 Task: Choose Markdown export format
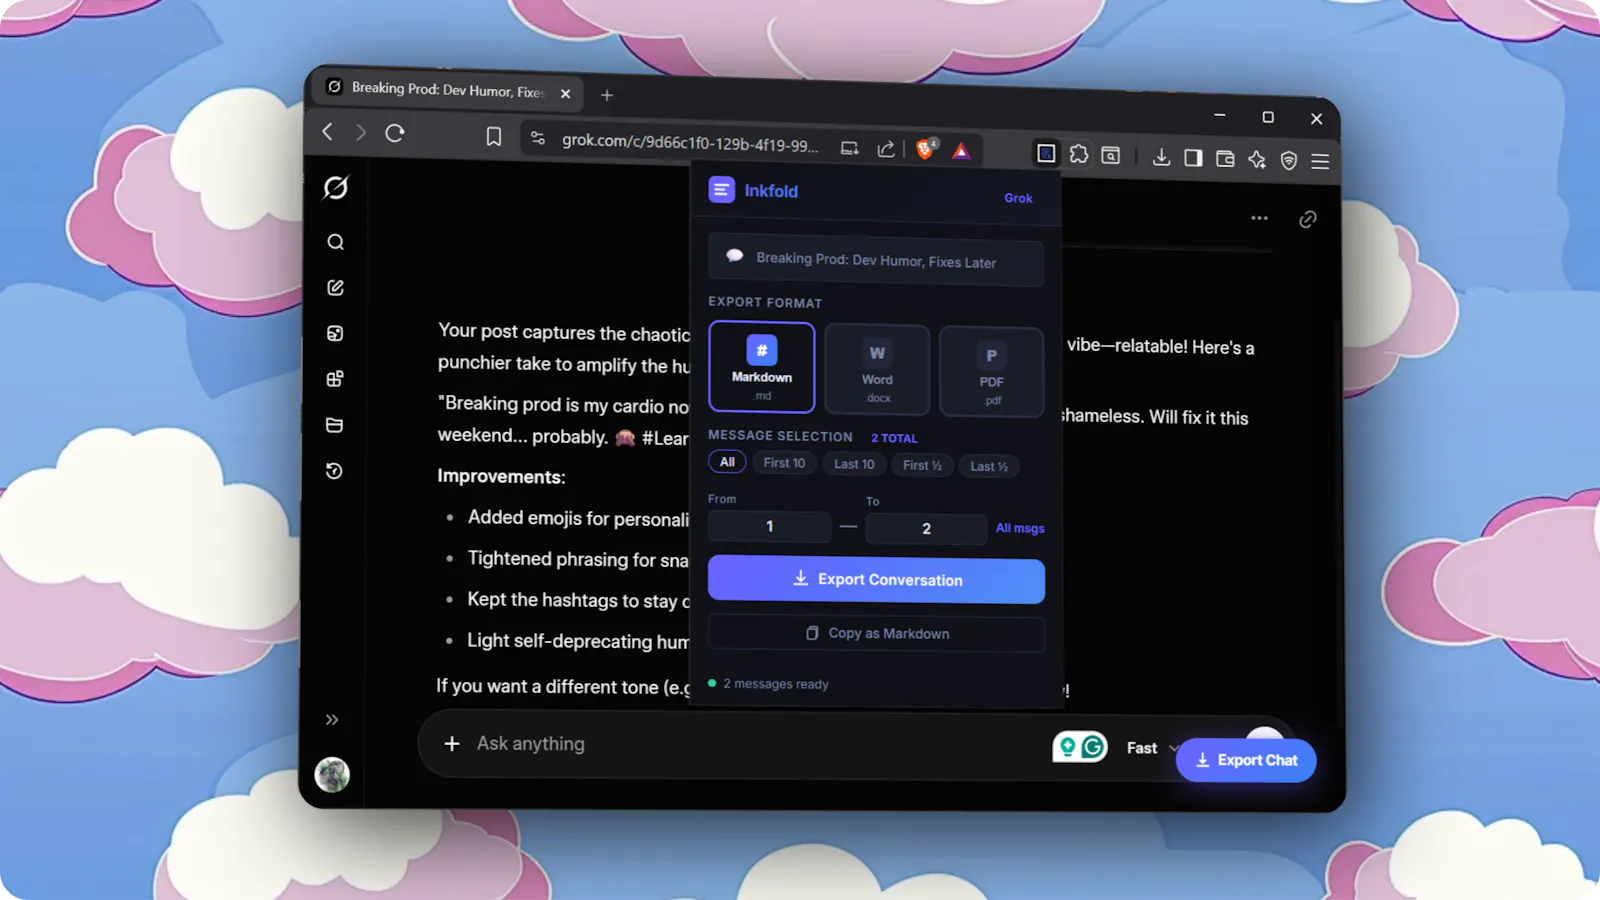click(x=762, y=367)
